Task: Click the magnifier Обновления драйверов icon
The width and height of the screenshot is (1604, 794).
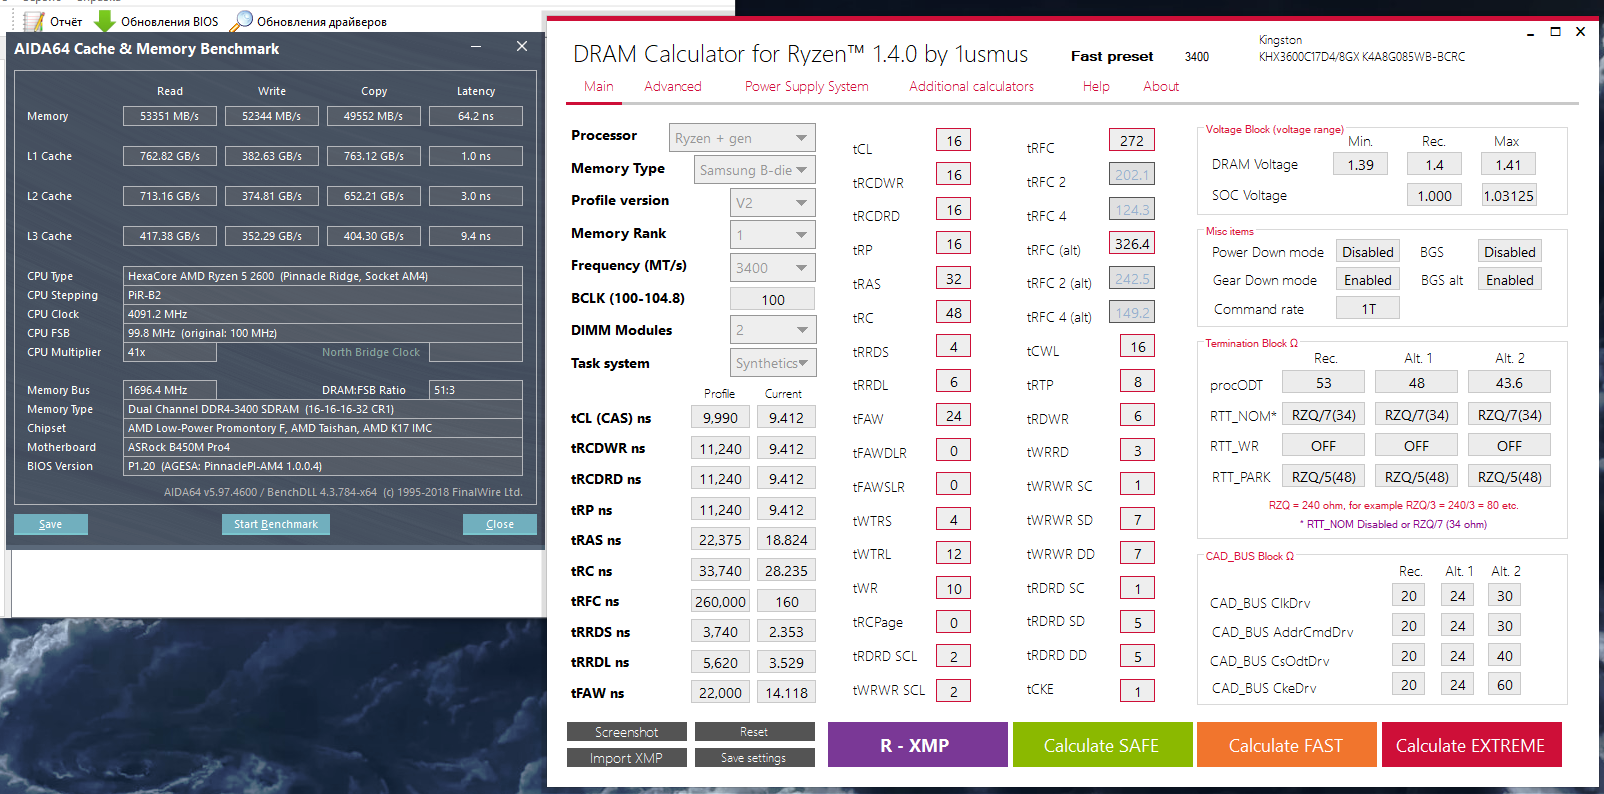Action: (241, 21)
